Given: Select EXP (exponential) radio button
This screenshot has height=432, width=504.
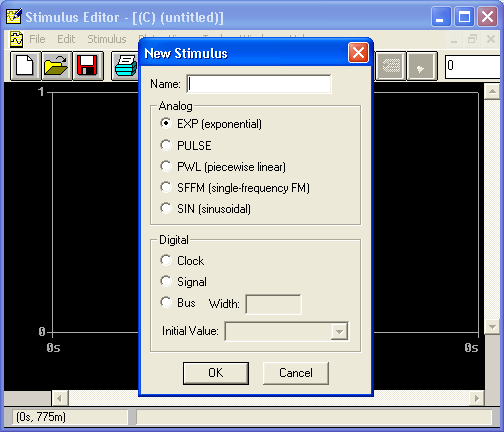Looking at the screenshot, I should [x=166, y=123].
